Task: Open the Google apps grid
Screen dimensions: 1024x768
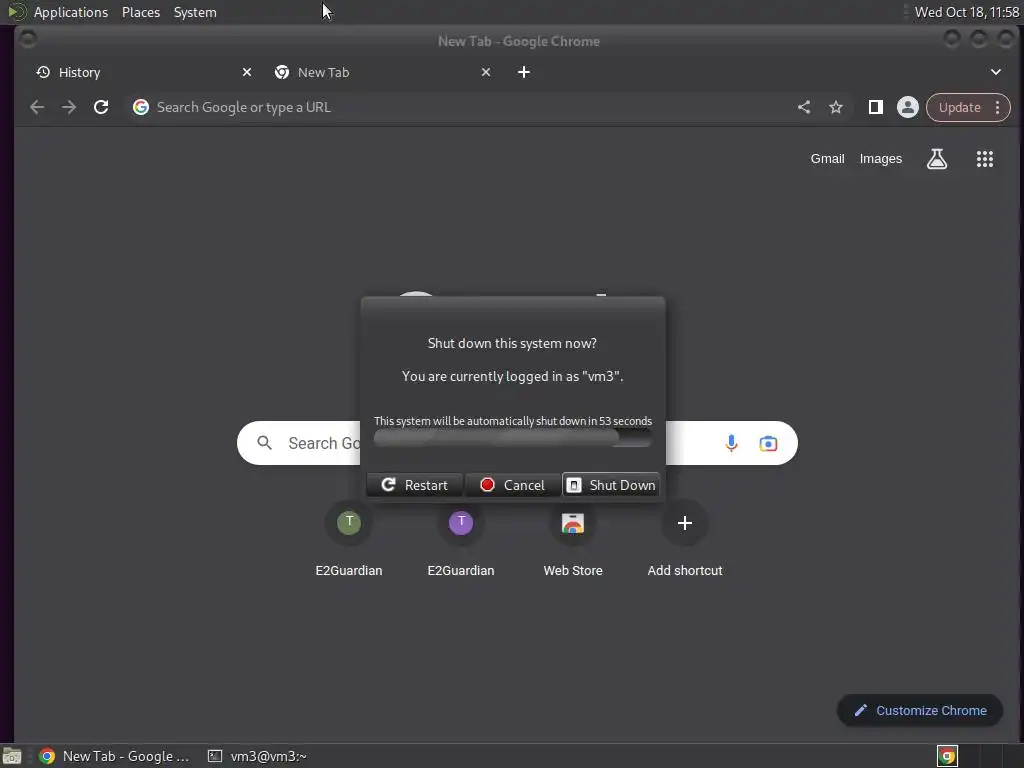Action: click(x=985, y=159)
